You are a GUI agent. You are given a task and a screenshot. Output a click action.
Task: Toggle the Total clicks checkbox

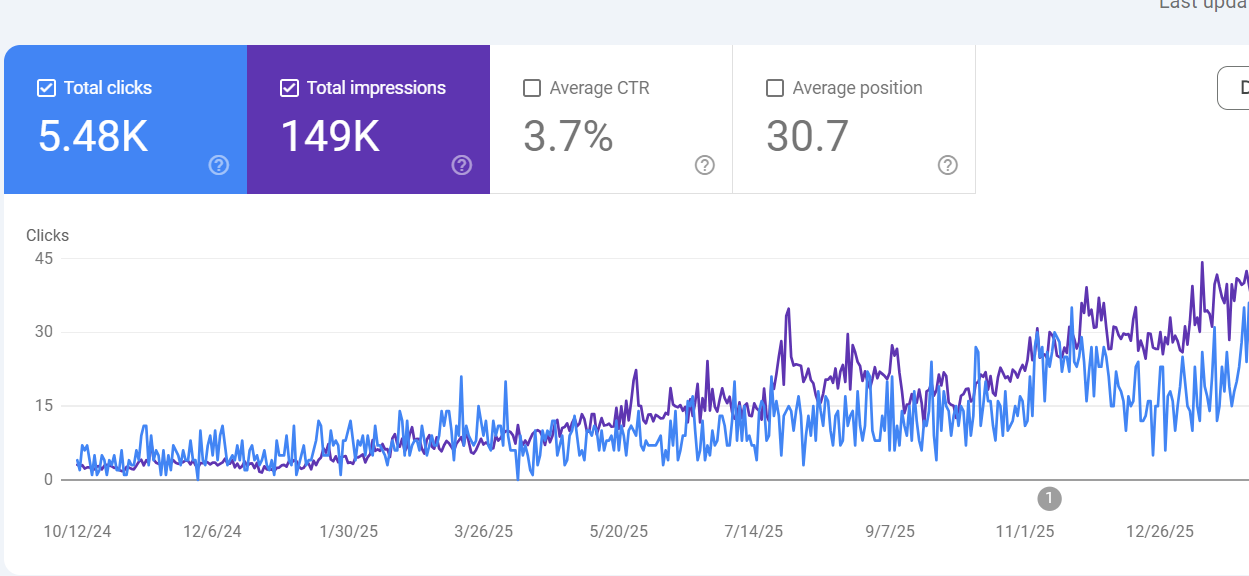click(46, 88)
